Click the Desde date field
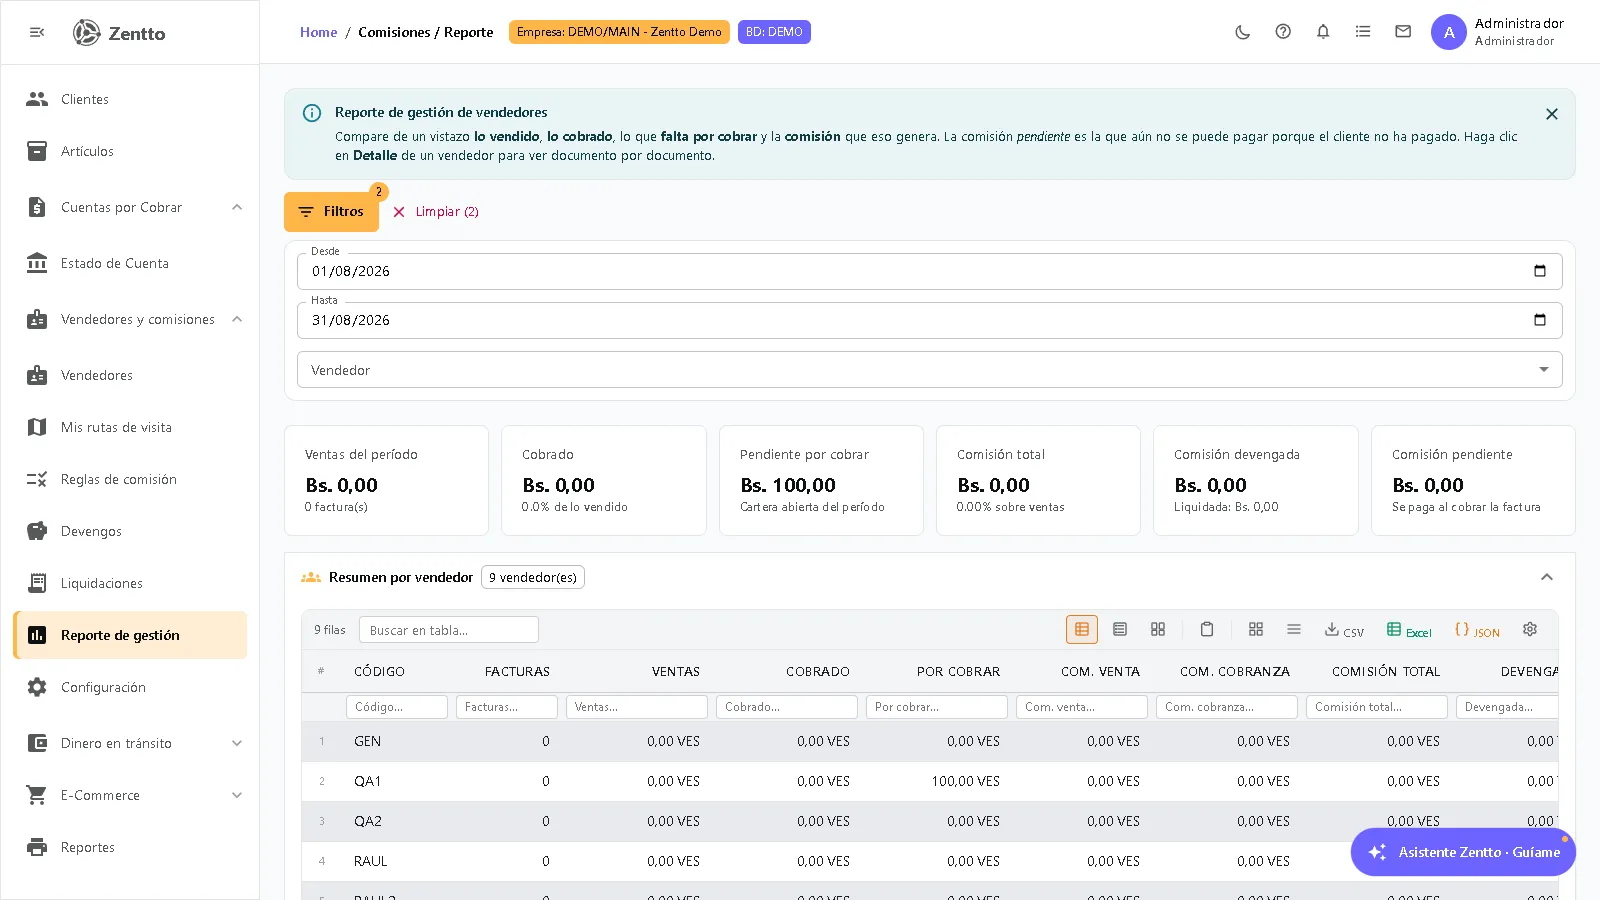Image resolution: width=1600 pixels, height=900 pixels. coord(929,271)
